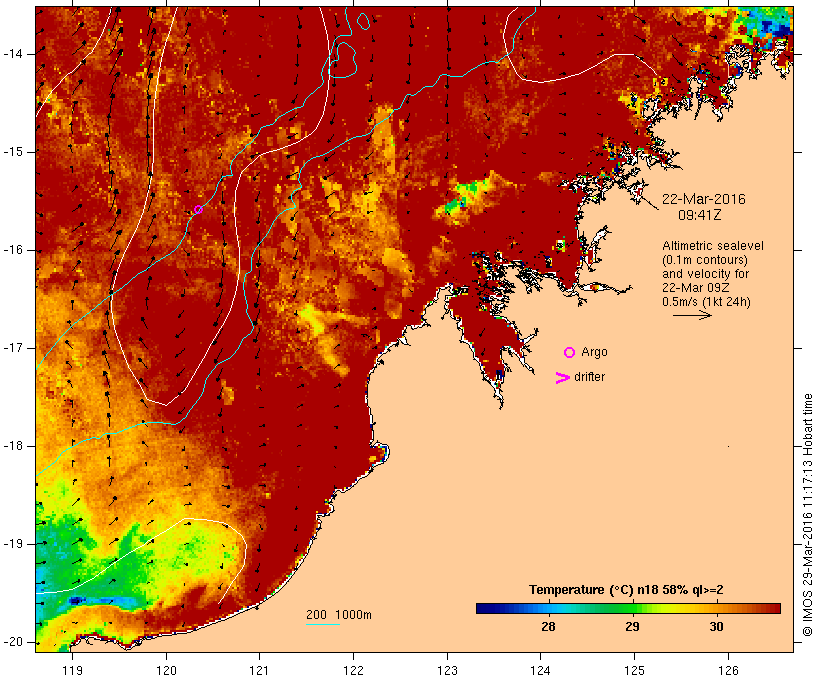Click the latitude label -19
Image resolution: width=820 pixels, height=680 pixels.
[13, 544]
